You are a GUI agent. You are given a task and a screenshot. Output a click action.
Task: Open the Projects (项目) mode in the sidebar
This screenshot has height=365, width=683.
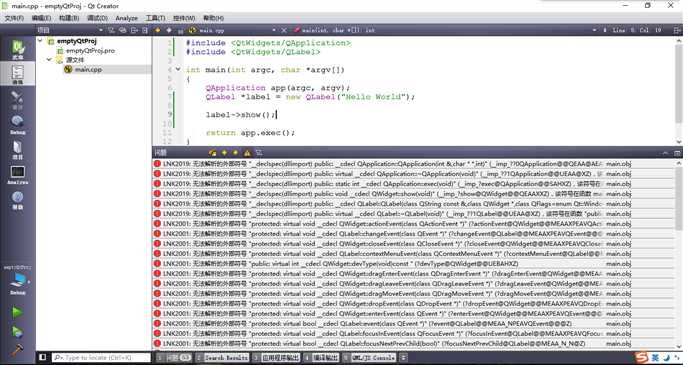coord(17,150)
